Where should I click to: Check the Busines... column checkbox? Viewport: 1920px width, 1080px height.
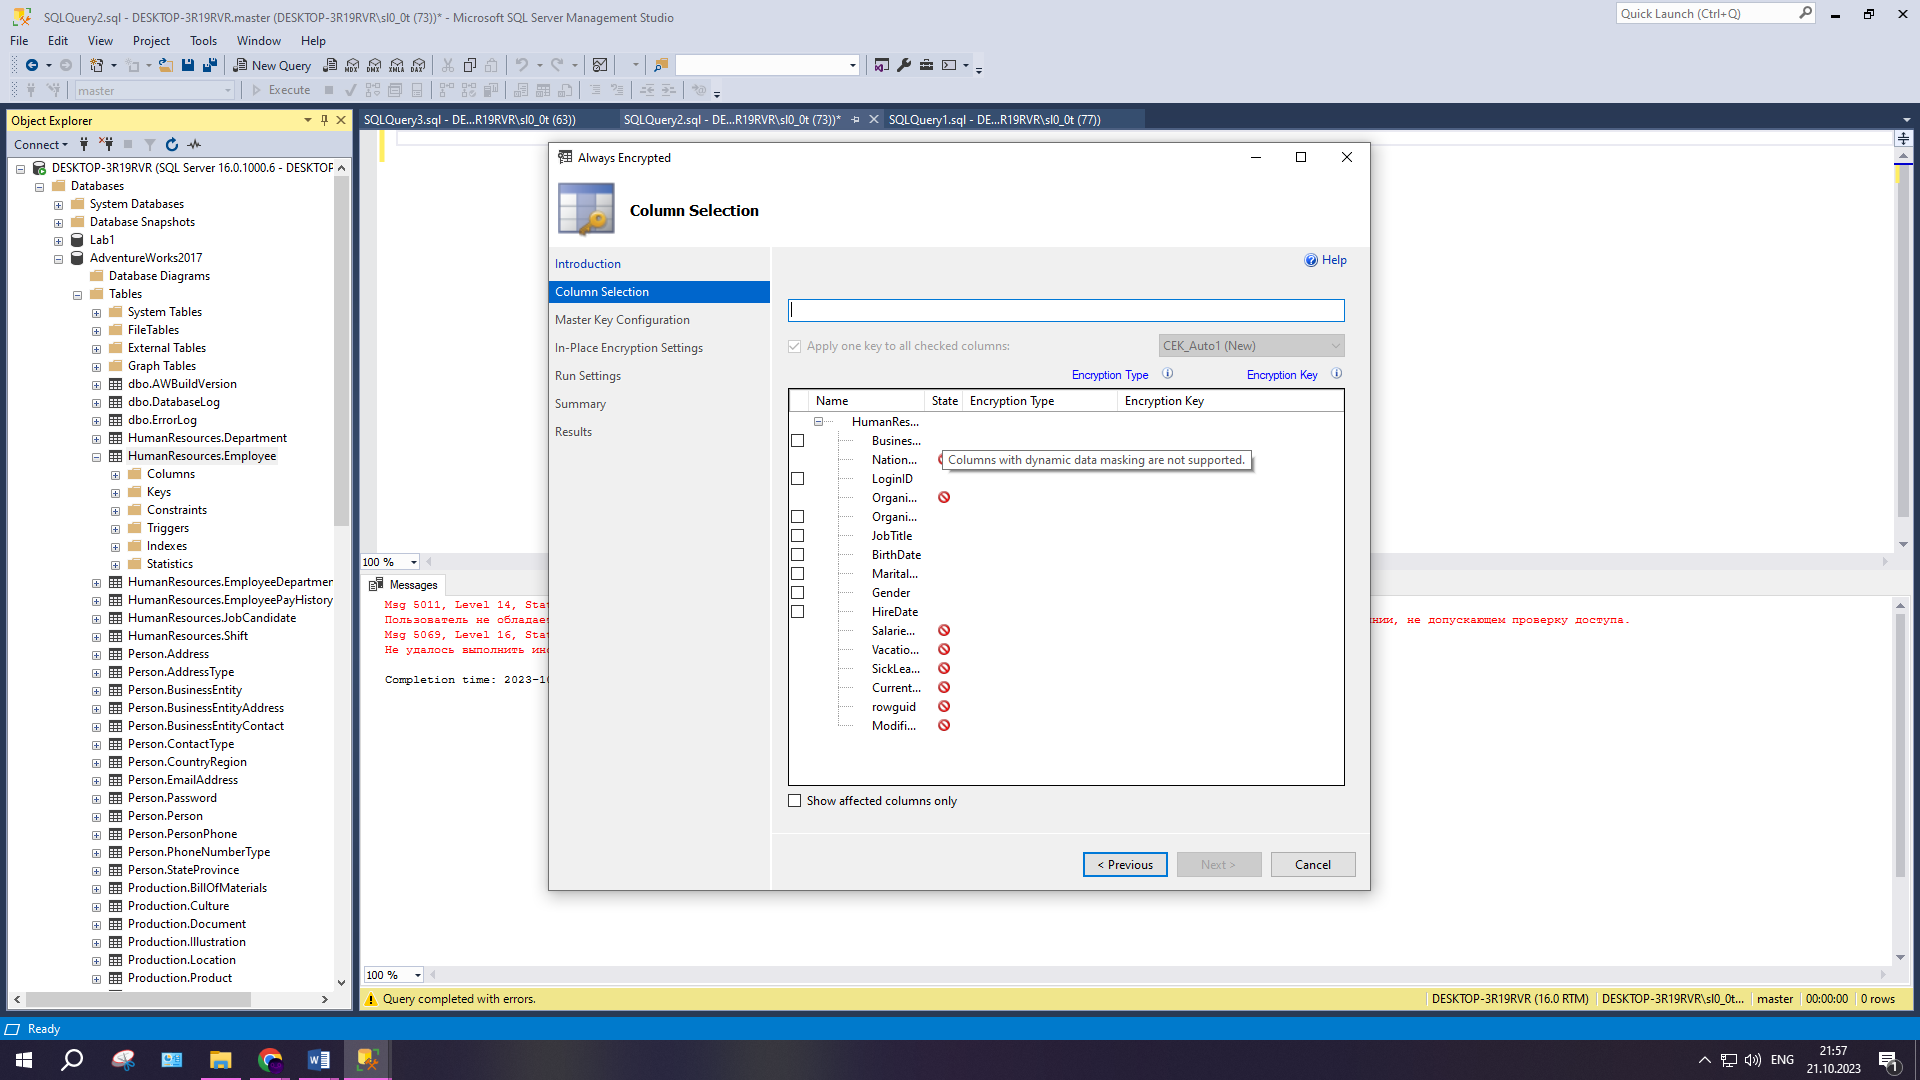click(797, 441)
